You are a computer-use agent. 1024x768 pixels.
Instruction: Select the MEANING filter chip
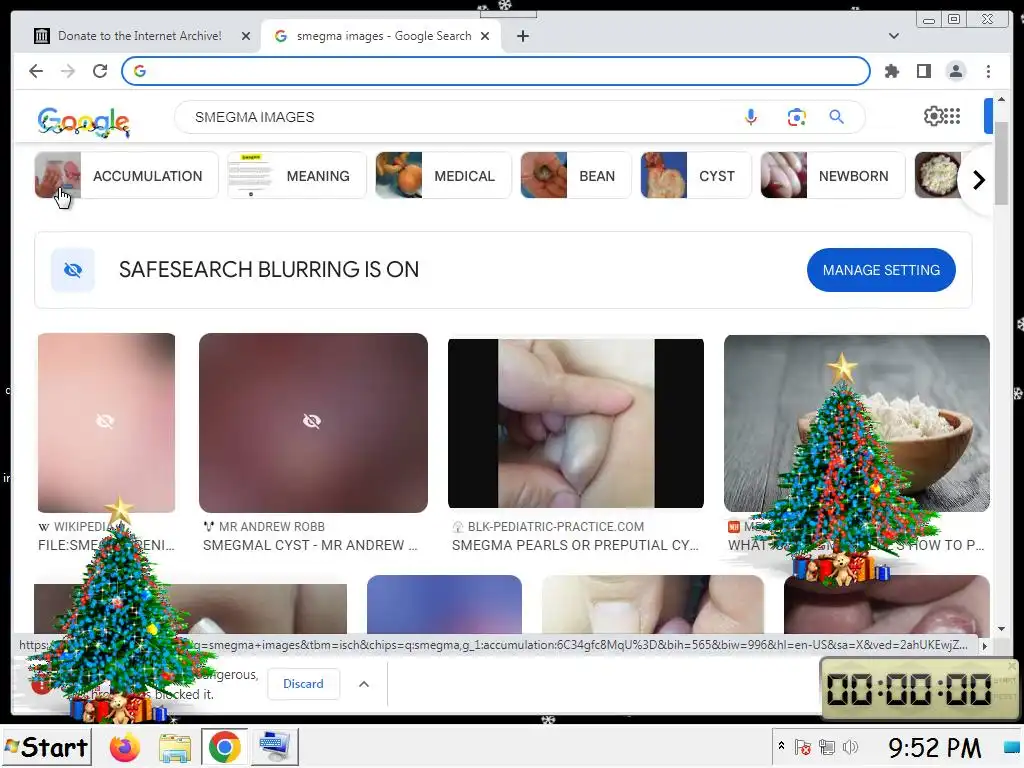point(296,175)
